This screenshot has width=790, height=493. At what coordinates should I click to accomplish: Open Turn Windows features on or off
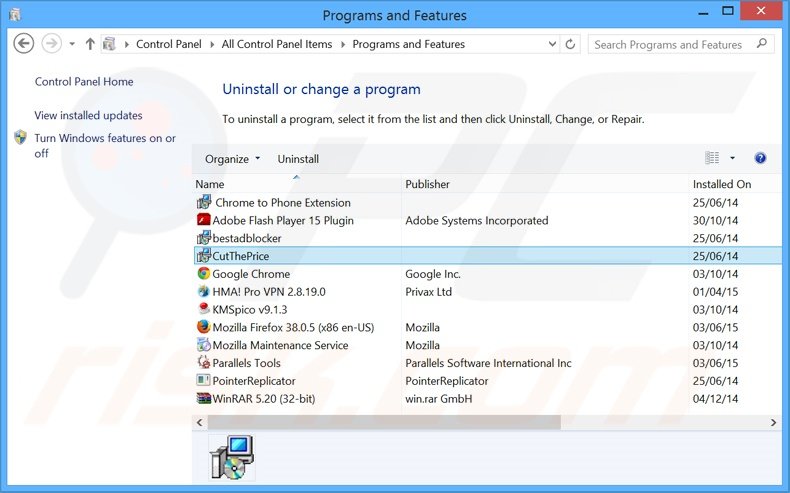[105, 146]
